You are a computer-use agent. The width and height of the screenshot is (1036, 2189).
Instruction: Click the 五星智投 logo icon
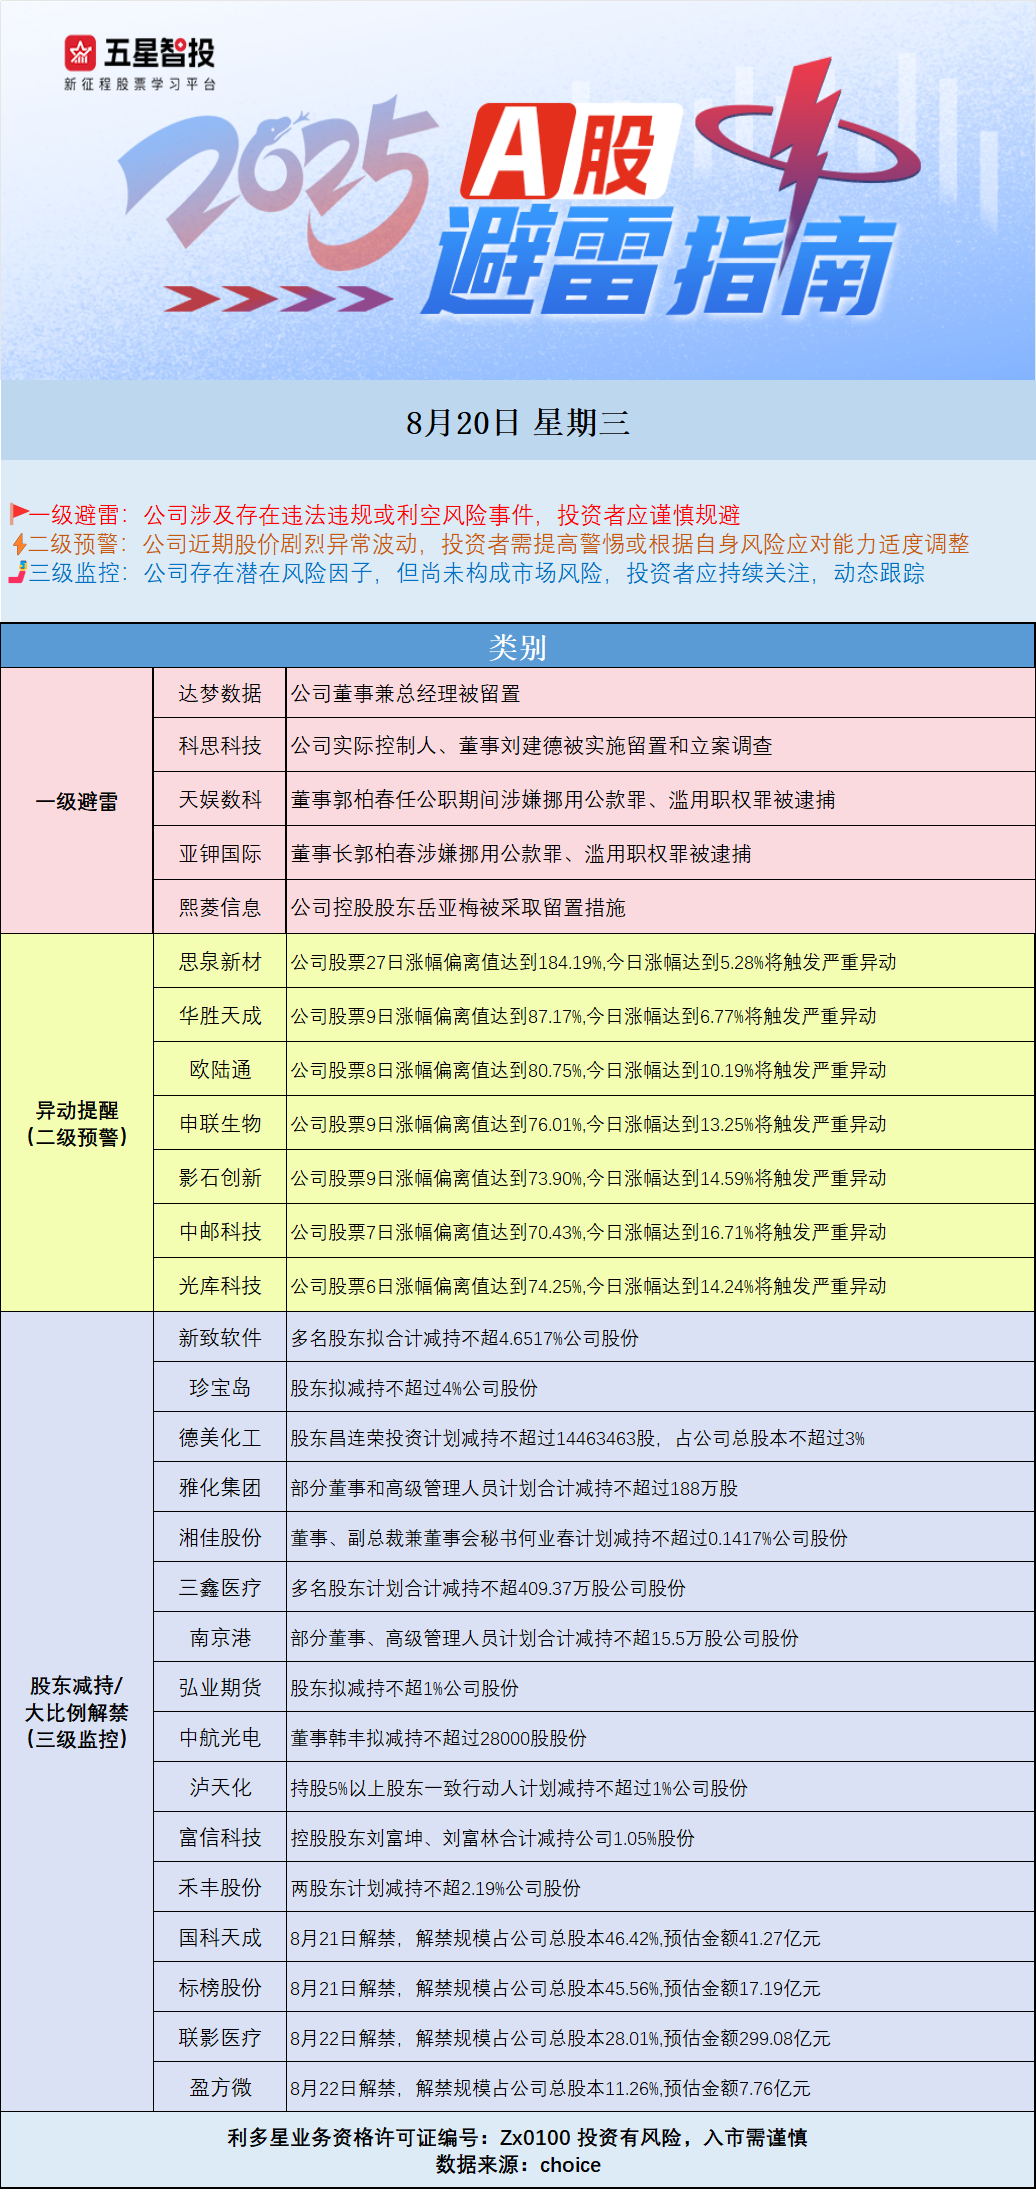(x=80, y=52)
